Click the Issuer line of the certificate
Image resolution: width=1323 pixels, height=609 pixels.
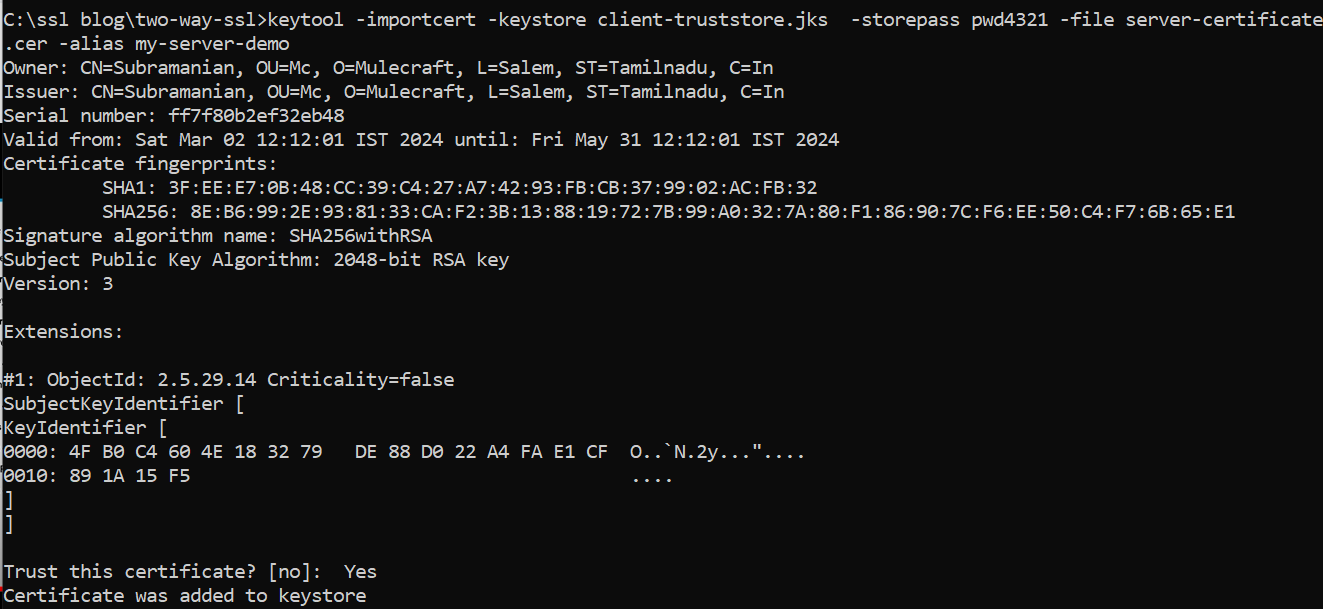click(x=393, y=92)
